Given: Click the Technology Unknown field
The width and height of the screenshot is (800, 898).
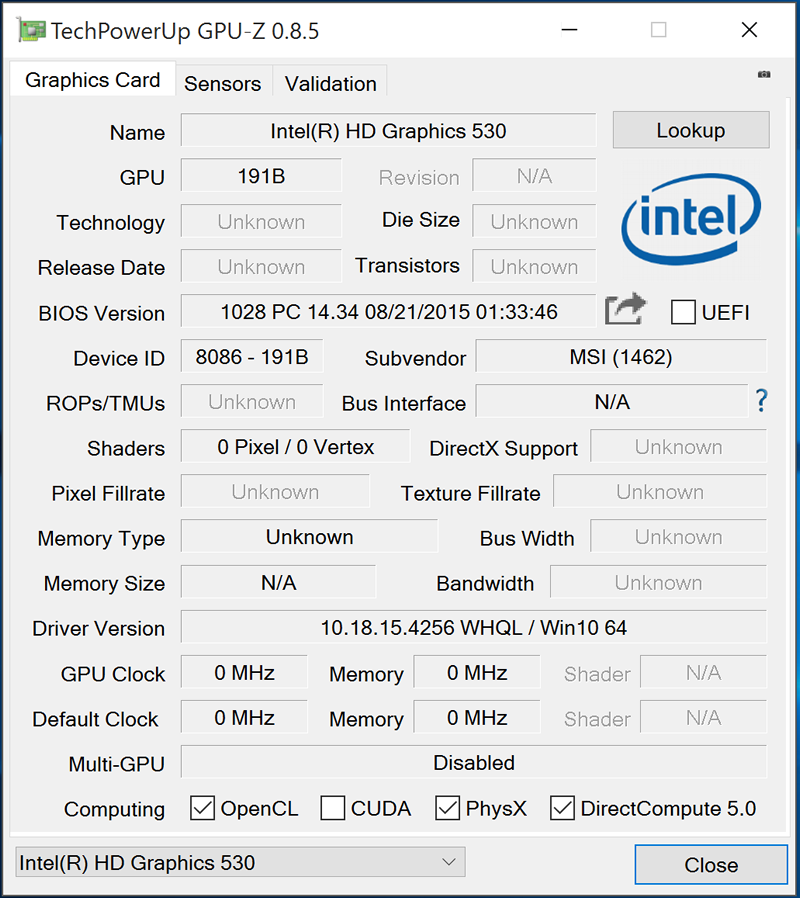Looking at the screenshot, I should point(261,221).
